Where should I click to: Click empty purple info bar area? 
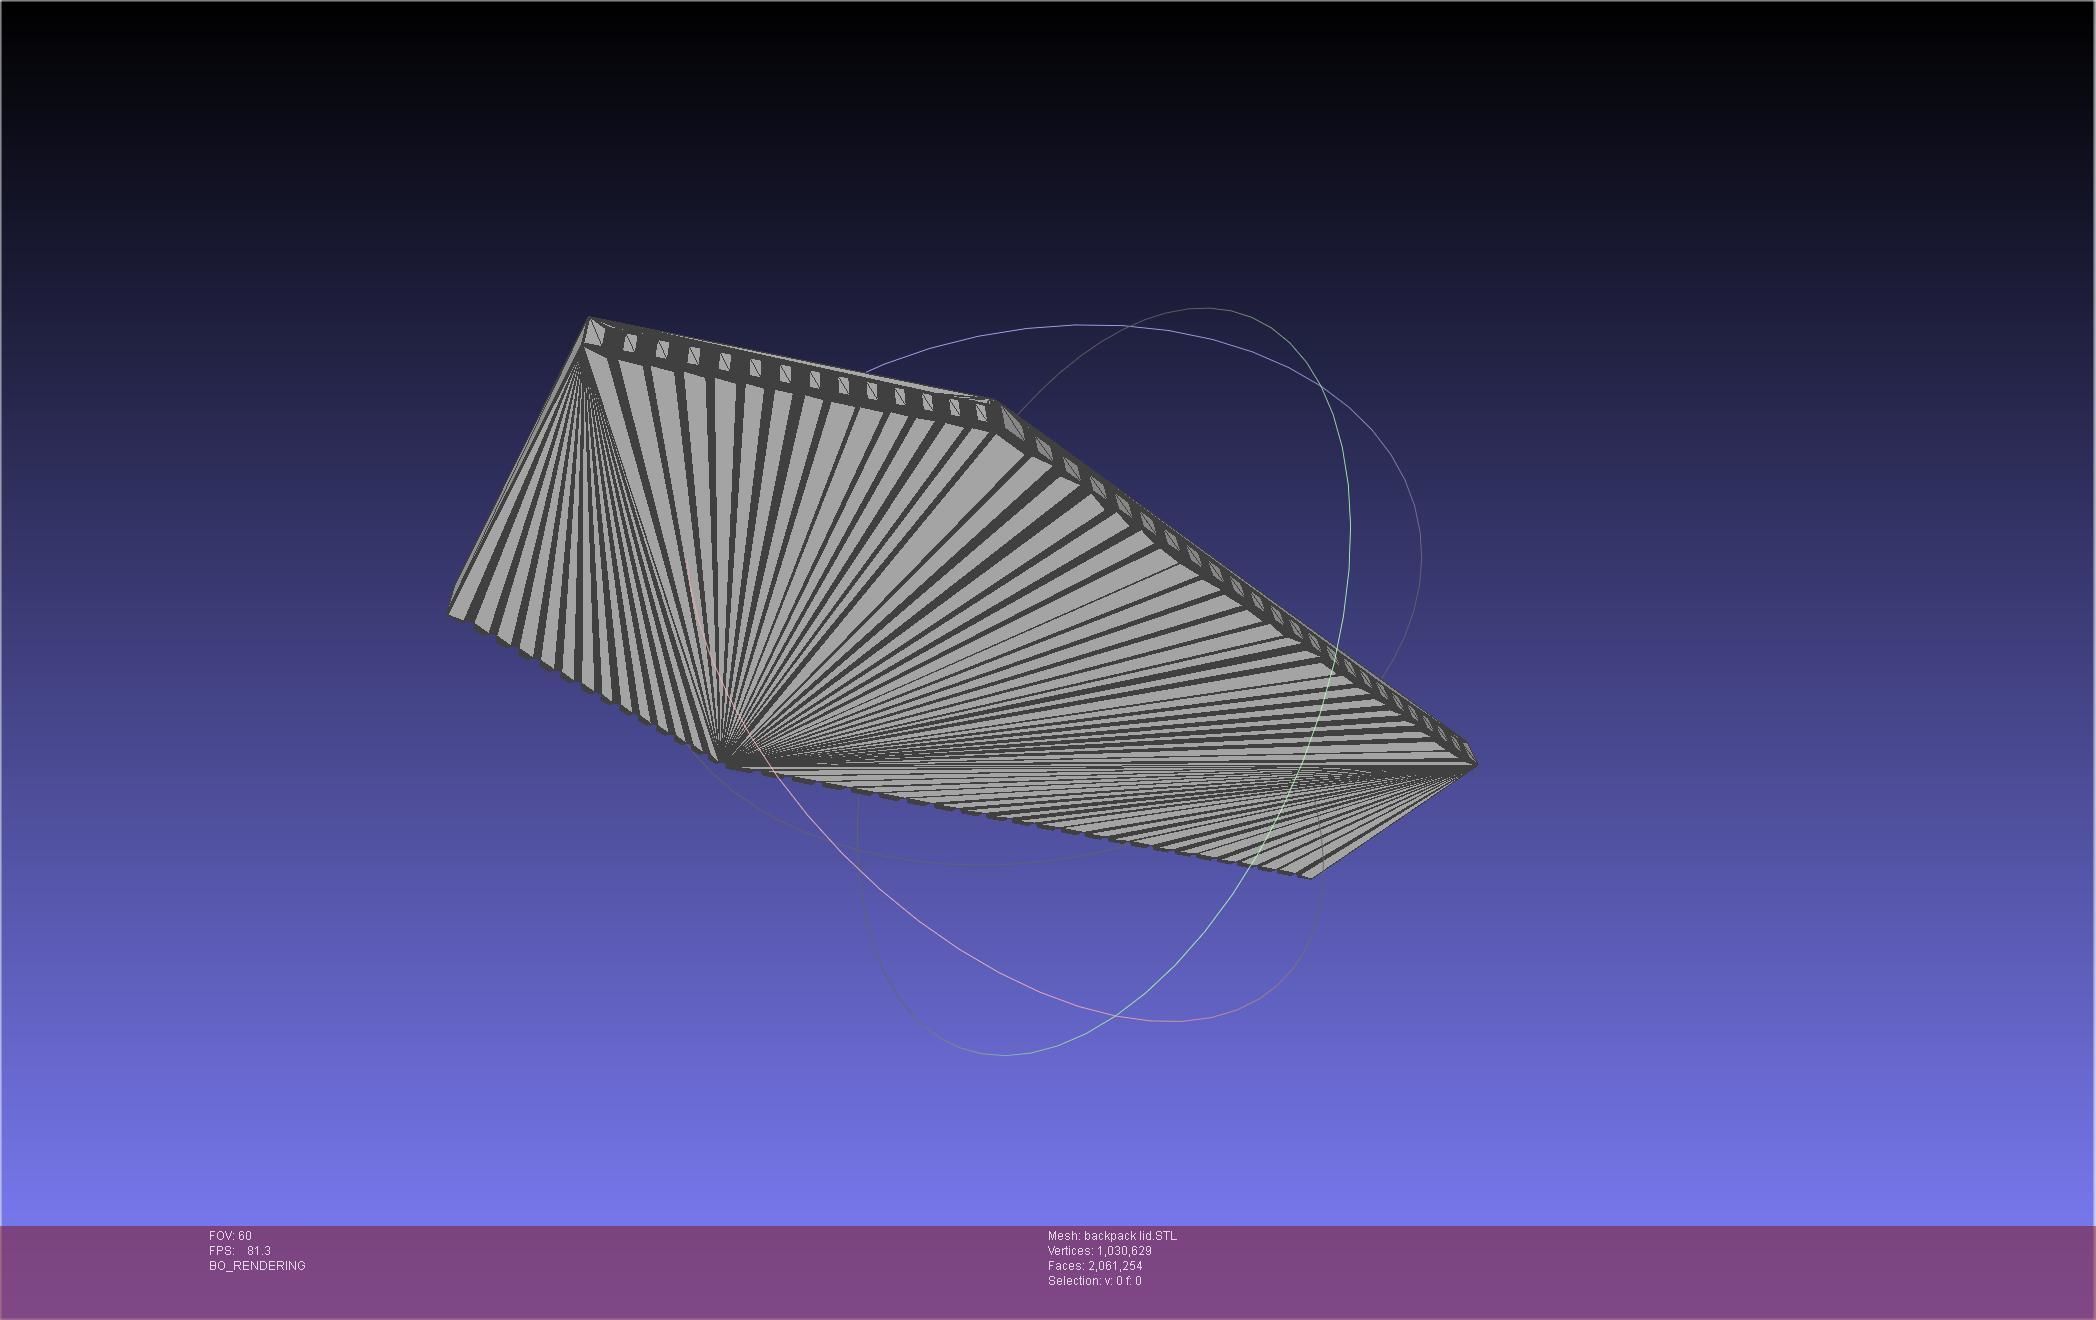pos(1600,1270)
